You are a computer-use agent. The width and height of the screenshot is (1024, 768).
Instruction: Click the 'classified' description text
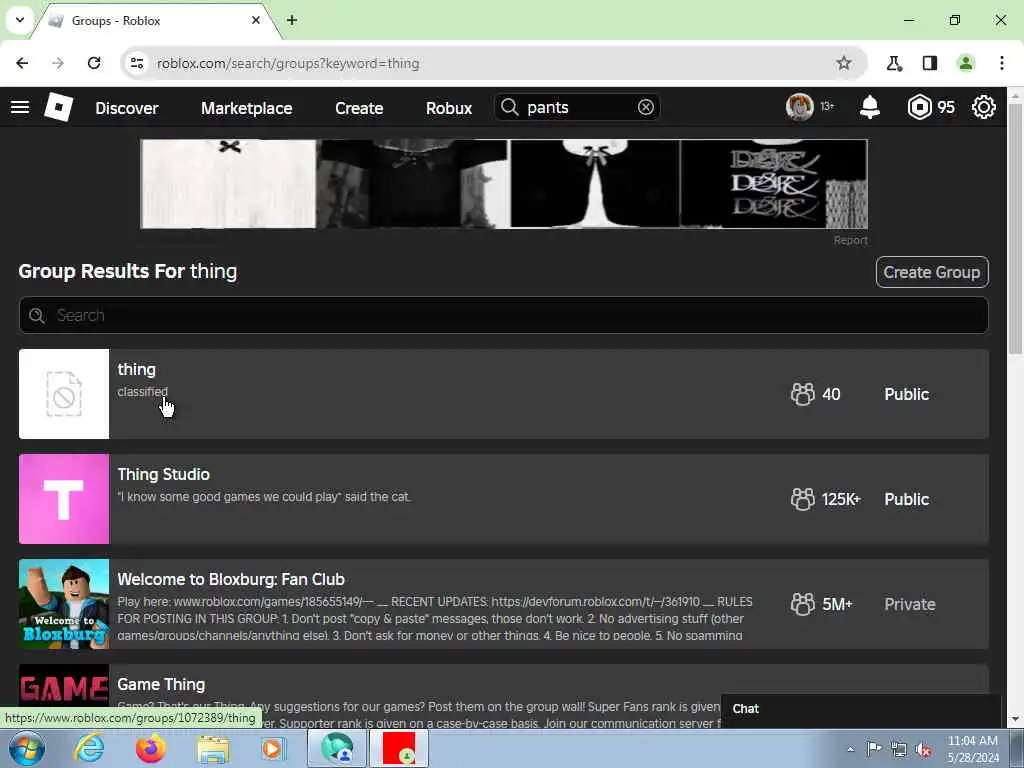[142, 392]
